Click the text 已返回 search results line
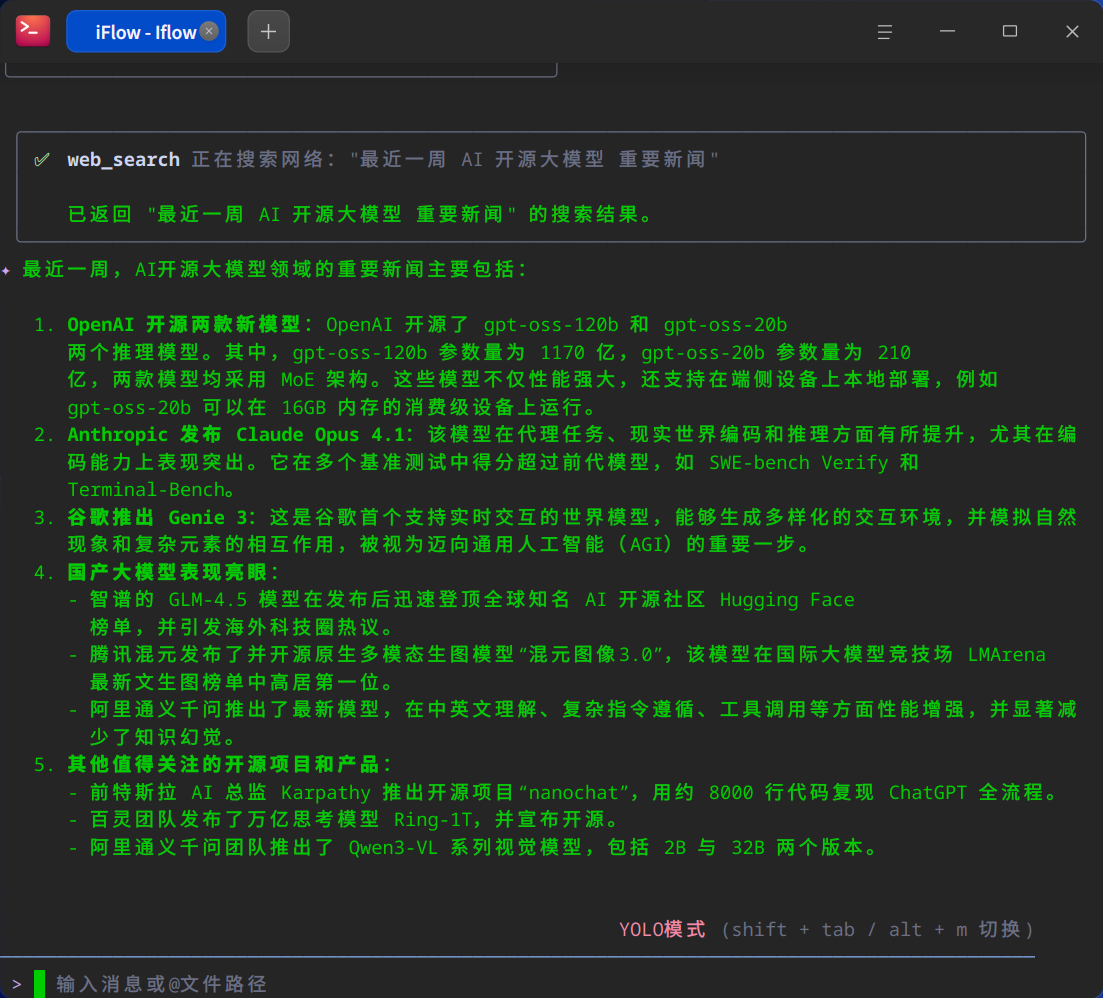This screenshot has width=1103, height=998. click(362, 214)
